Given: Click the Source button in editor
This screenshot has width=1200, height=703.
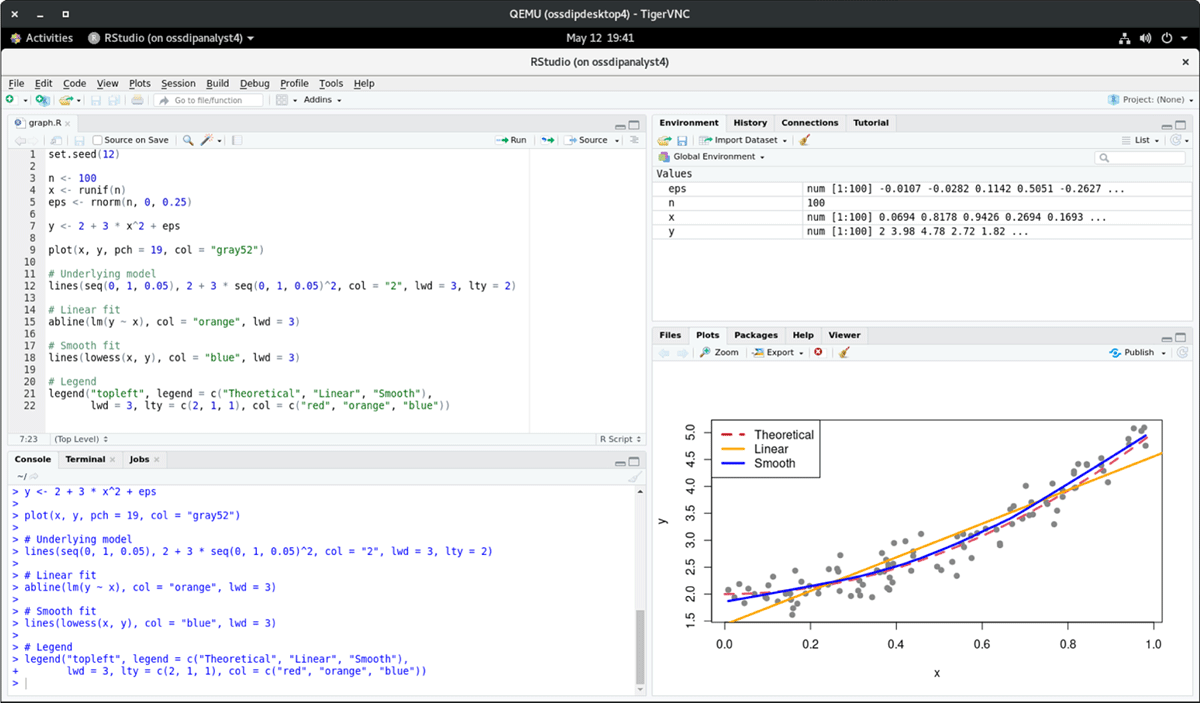Looking at the screenshot, I should [x=586, y=140].
